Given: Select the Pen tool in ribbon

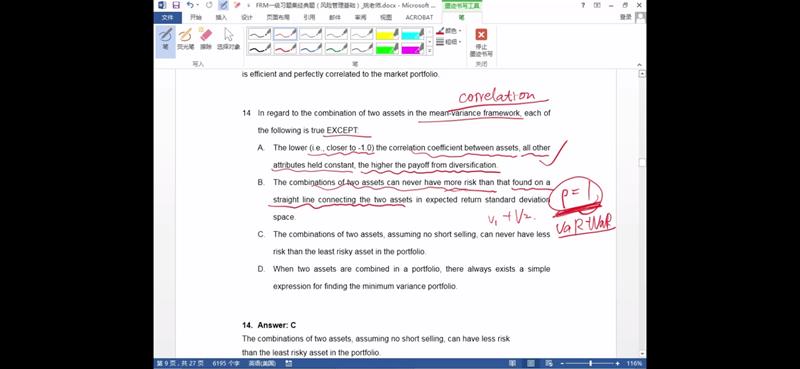Looking at the screenshot, I should tap(165, 39).
